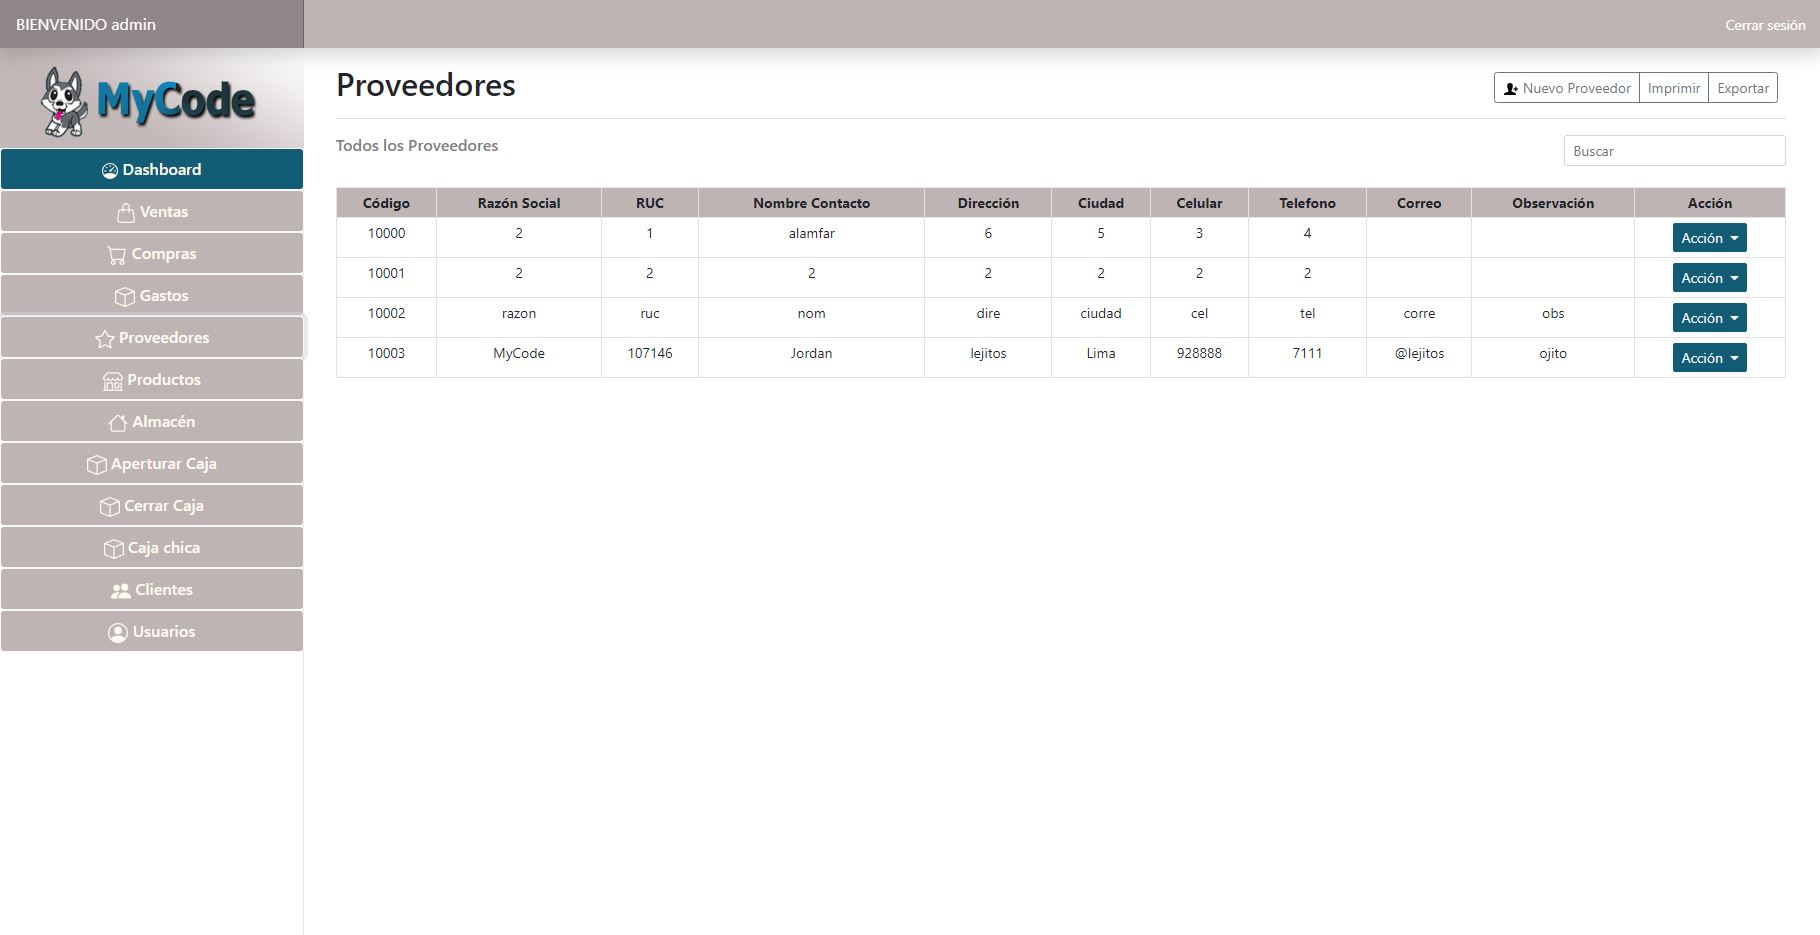
Task: Click the Almacén house icon
Action: [118, 423]
